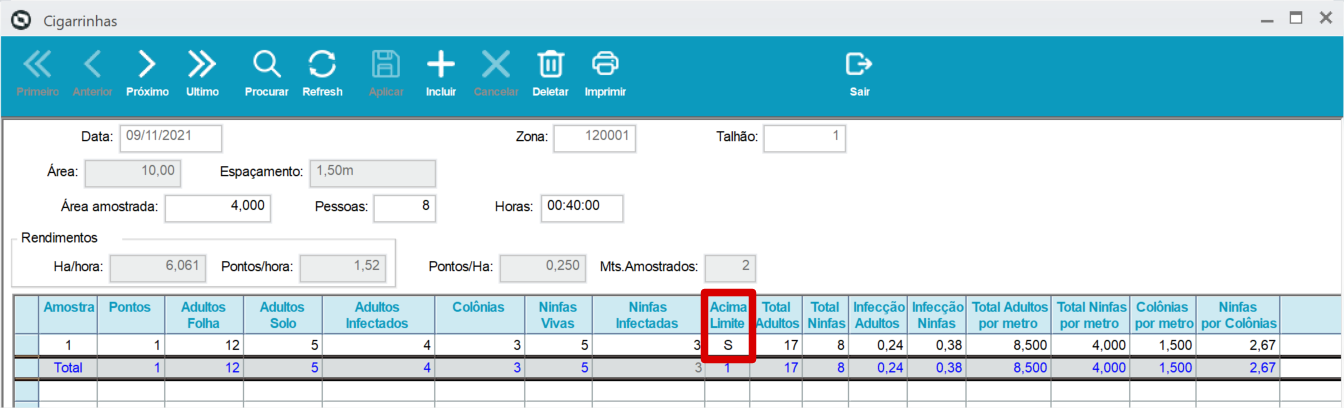Click the Cigarrinhas app logo in title bar
The width and height of the screenshot is (1344, 408).
point(20,19)
